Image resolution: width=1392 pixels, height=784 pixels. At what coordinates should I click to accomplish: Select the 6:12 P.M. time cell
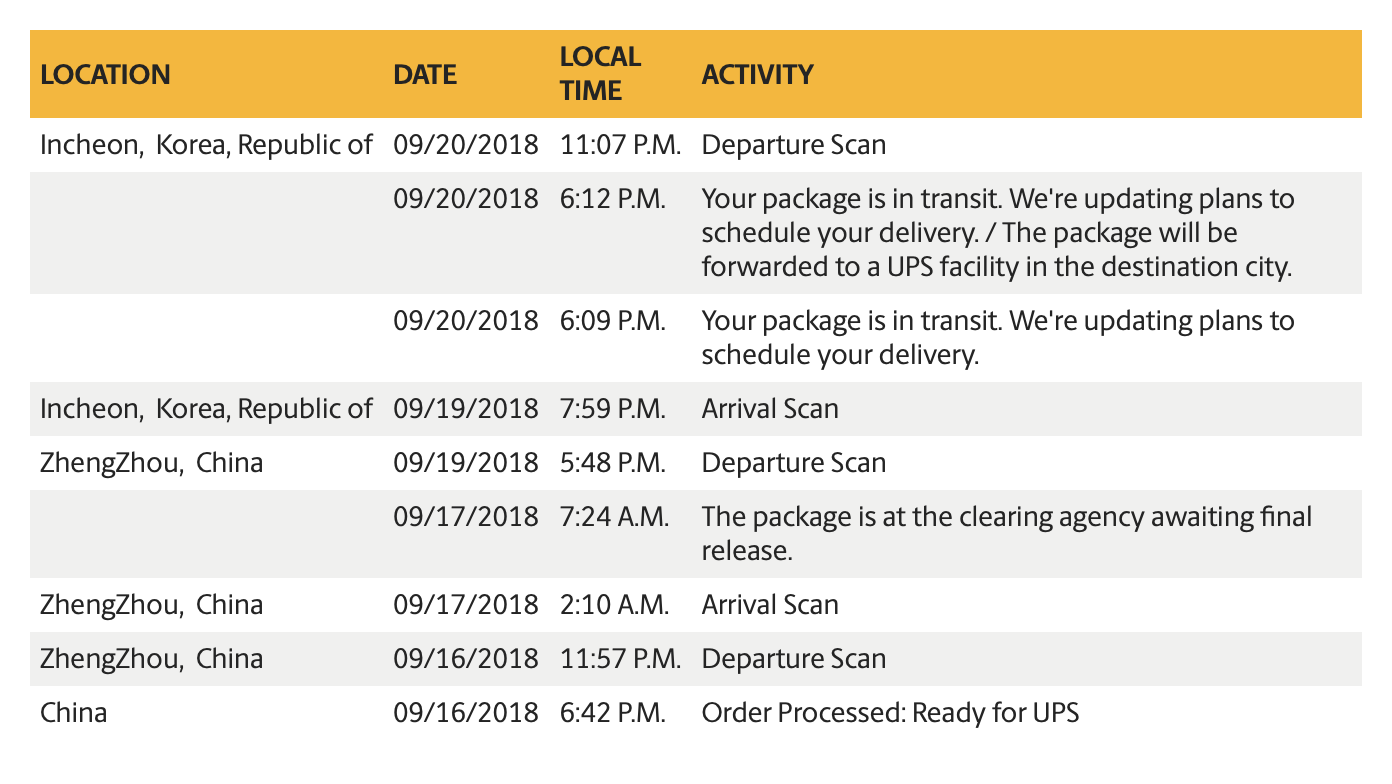612,199
